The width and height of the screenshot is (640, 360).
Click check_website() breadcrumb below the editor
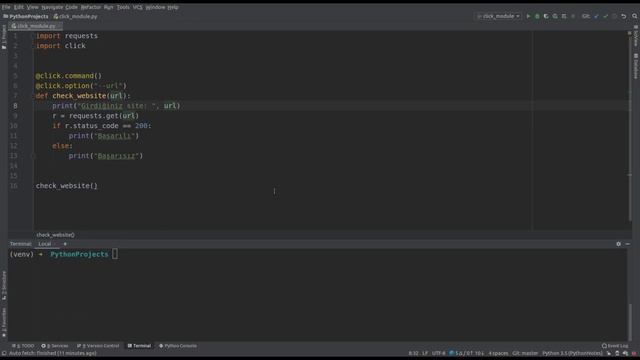click(x=56, y=235)
